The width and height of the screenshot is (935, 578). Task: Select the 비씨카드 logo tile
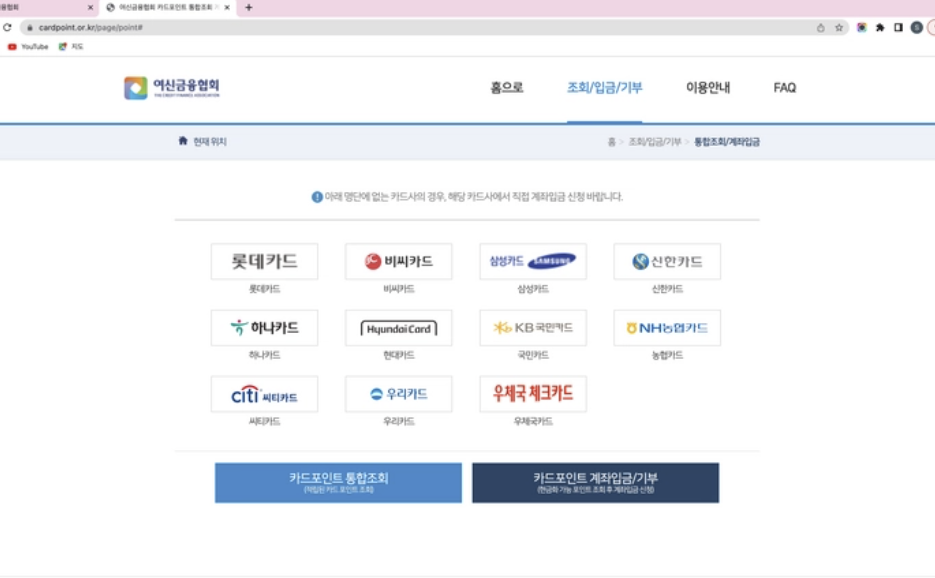click(398, 261)
